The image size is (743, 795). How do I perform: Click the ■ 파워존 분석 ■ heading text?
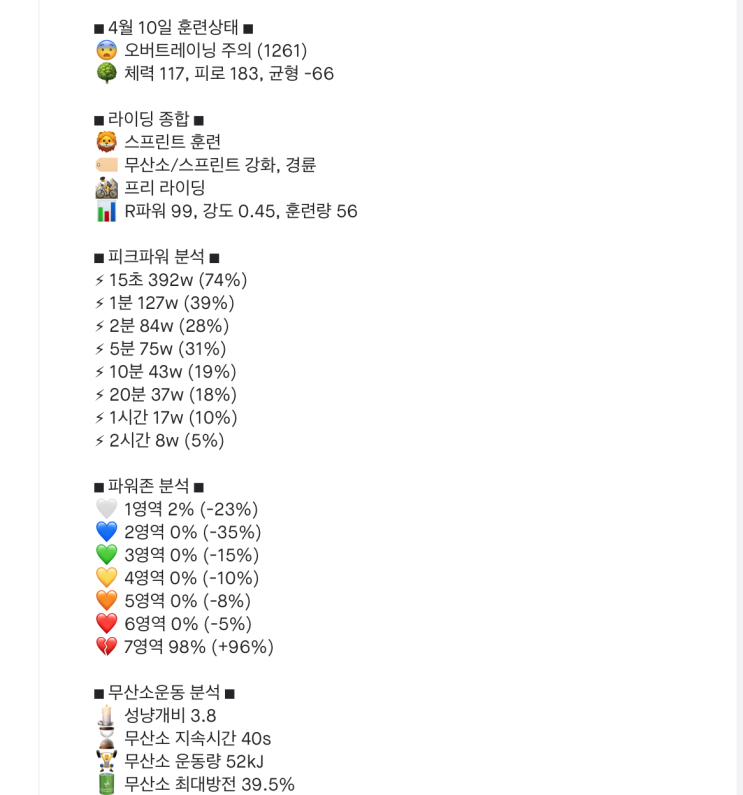148,486
